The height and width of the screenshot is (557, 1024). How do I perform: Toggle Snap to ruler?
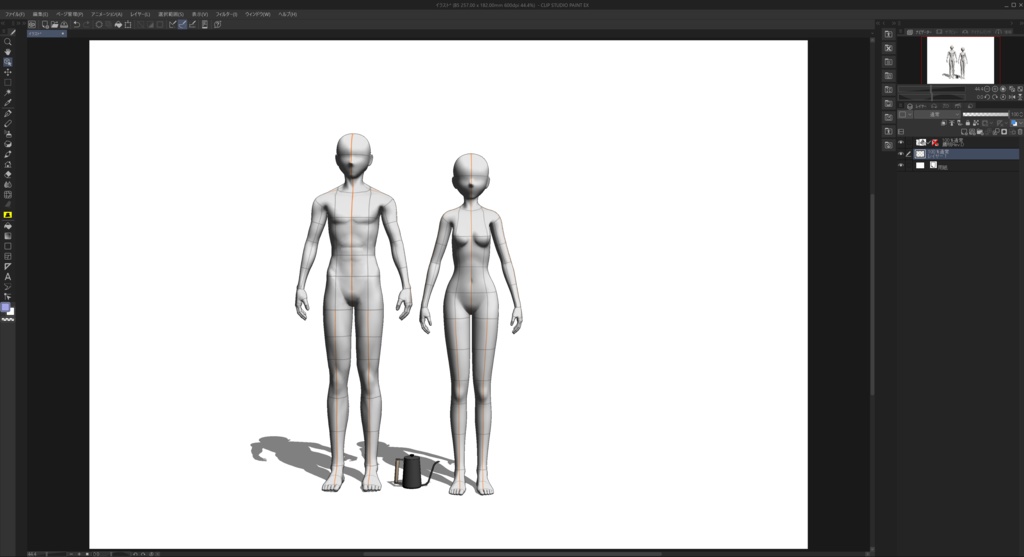(x=172, y=24)
